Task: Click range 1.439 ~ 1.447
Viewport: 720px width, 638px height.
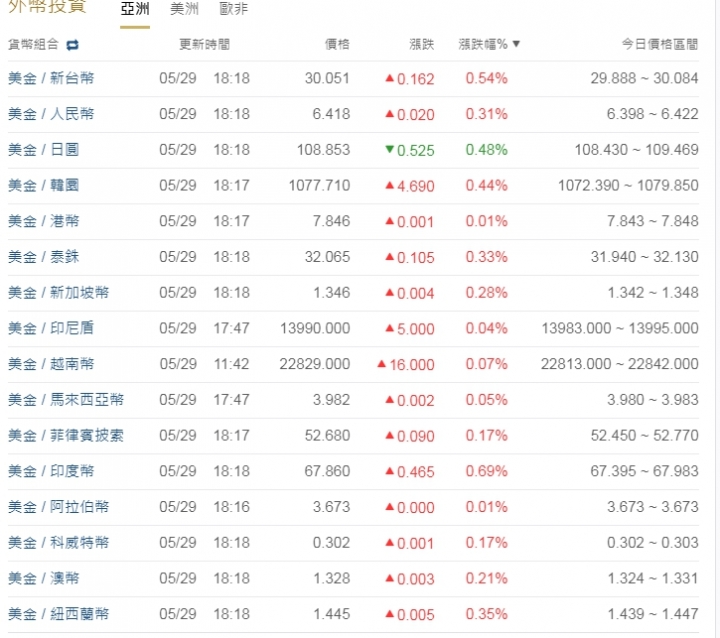Action: pyautogui.click(x=652, y=614)
